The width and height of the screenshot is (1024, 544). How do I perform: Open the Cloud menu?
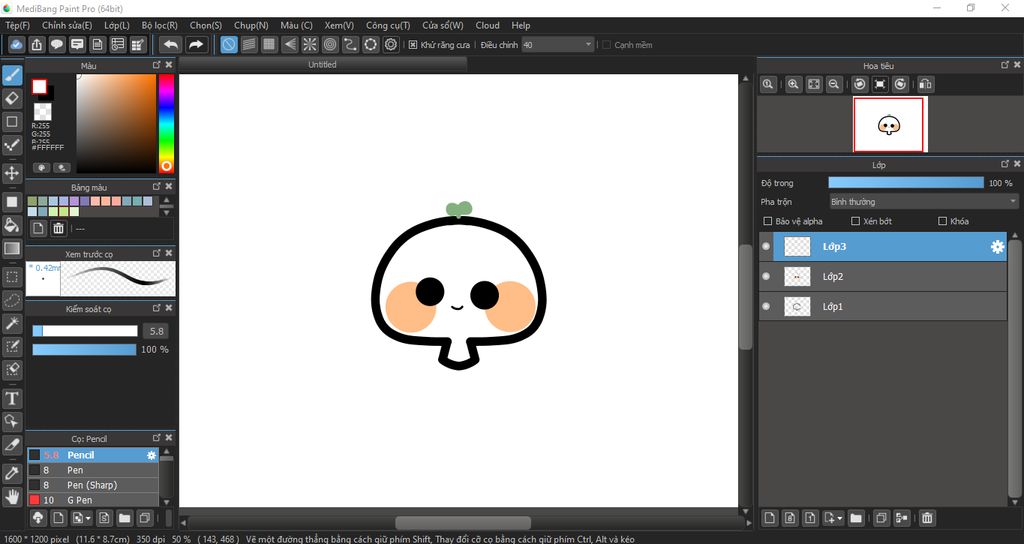click(487, 25)
